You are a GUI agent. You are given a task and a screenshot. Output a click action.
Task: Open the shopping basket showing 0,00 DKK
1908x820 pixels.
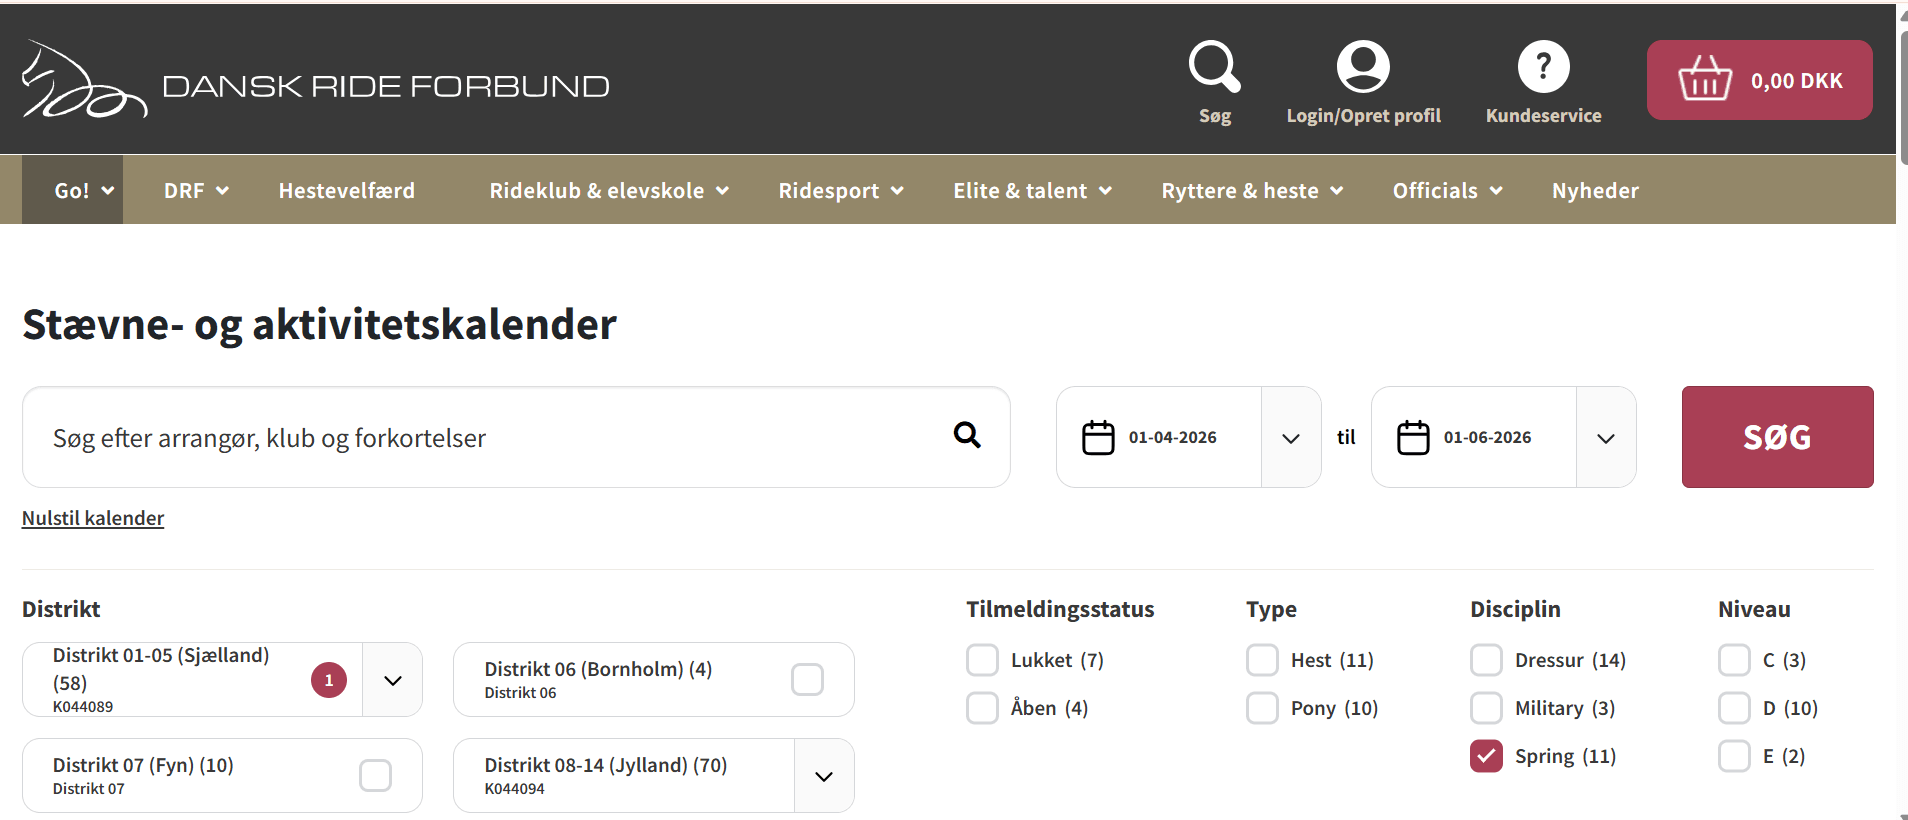pos(1759,80)
